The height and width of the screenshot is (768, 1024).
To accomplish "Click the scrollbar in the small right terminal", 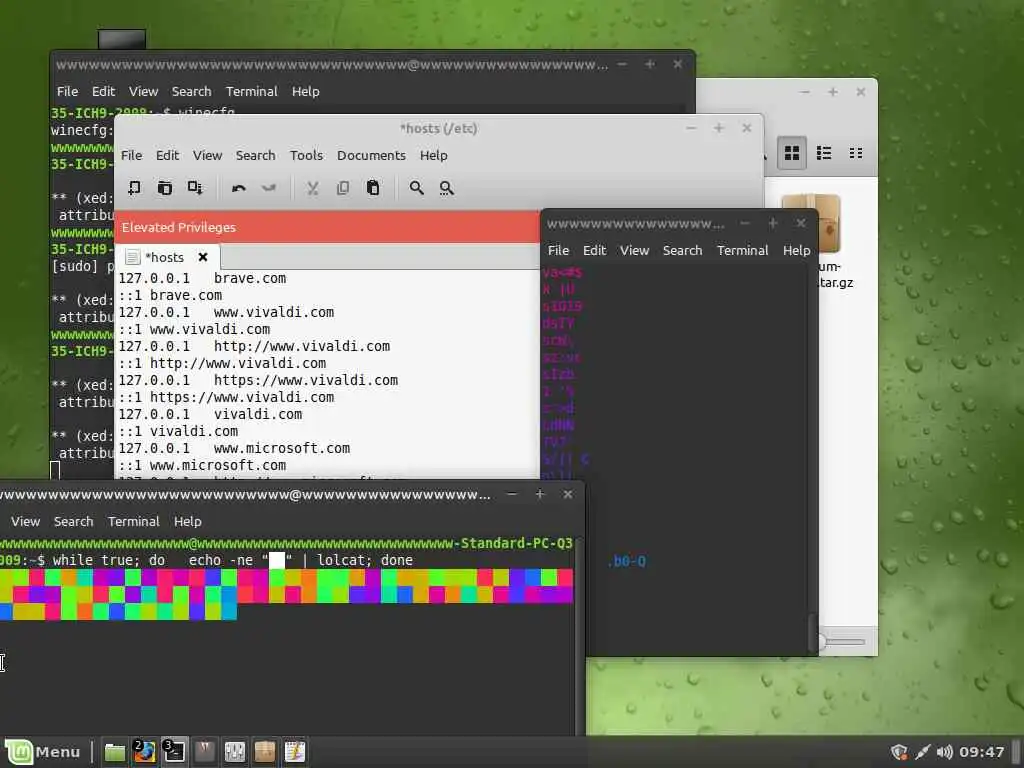I will [x=813, y=632].
